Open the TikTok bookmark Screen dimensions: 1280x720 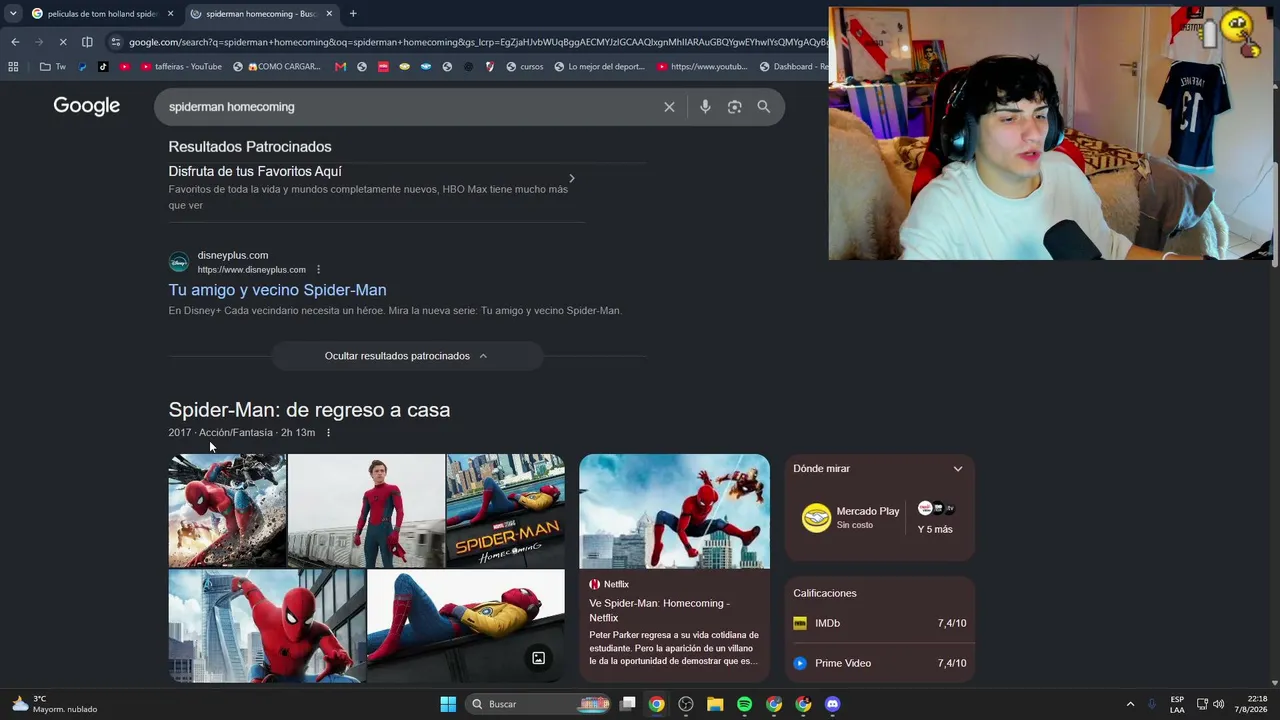[x=103, y=67]
